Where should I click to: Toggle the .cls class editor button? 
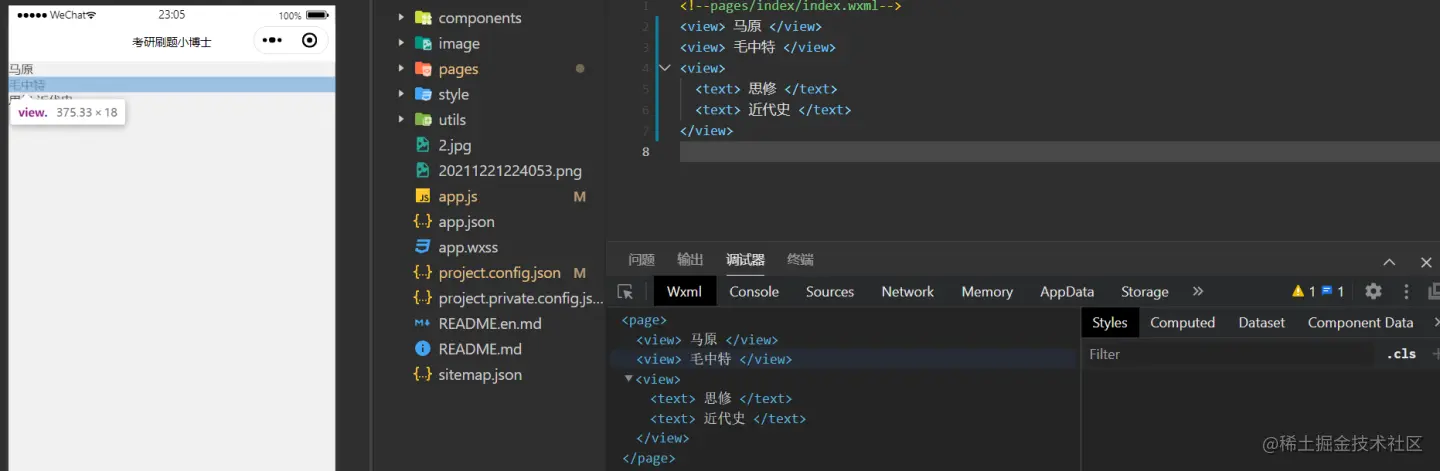click(x=1401, y=354)
